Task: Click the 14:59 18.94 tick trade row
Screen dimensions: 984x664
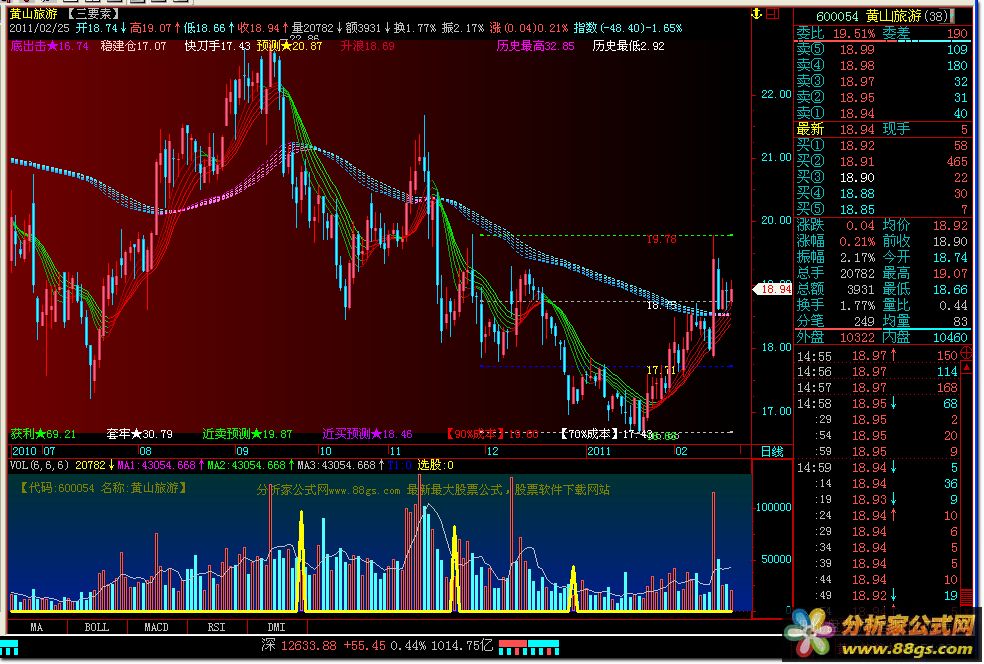Action: tap(877, 468)
